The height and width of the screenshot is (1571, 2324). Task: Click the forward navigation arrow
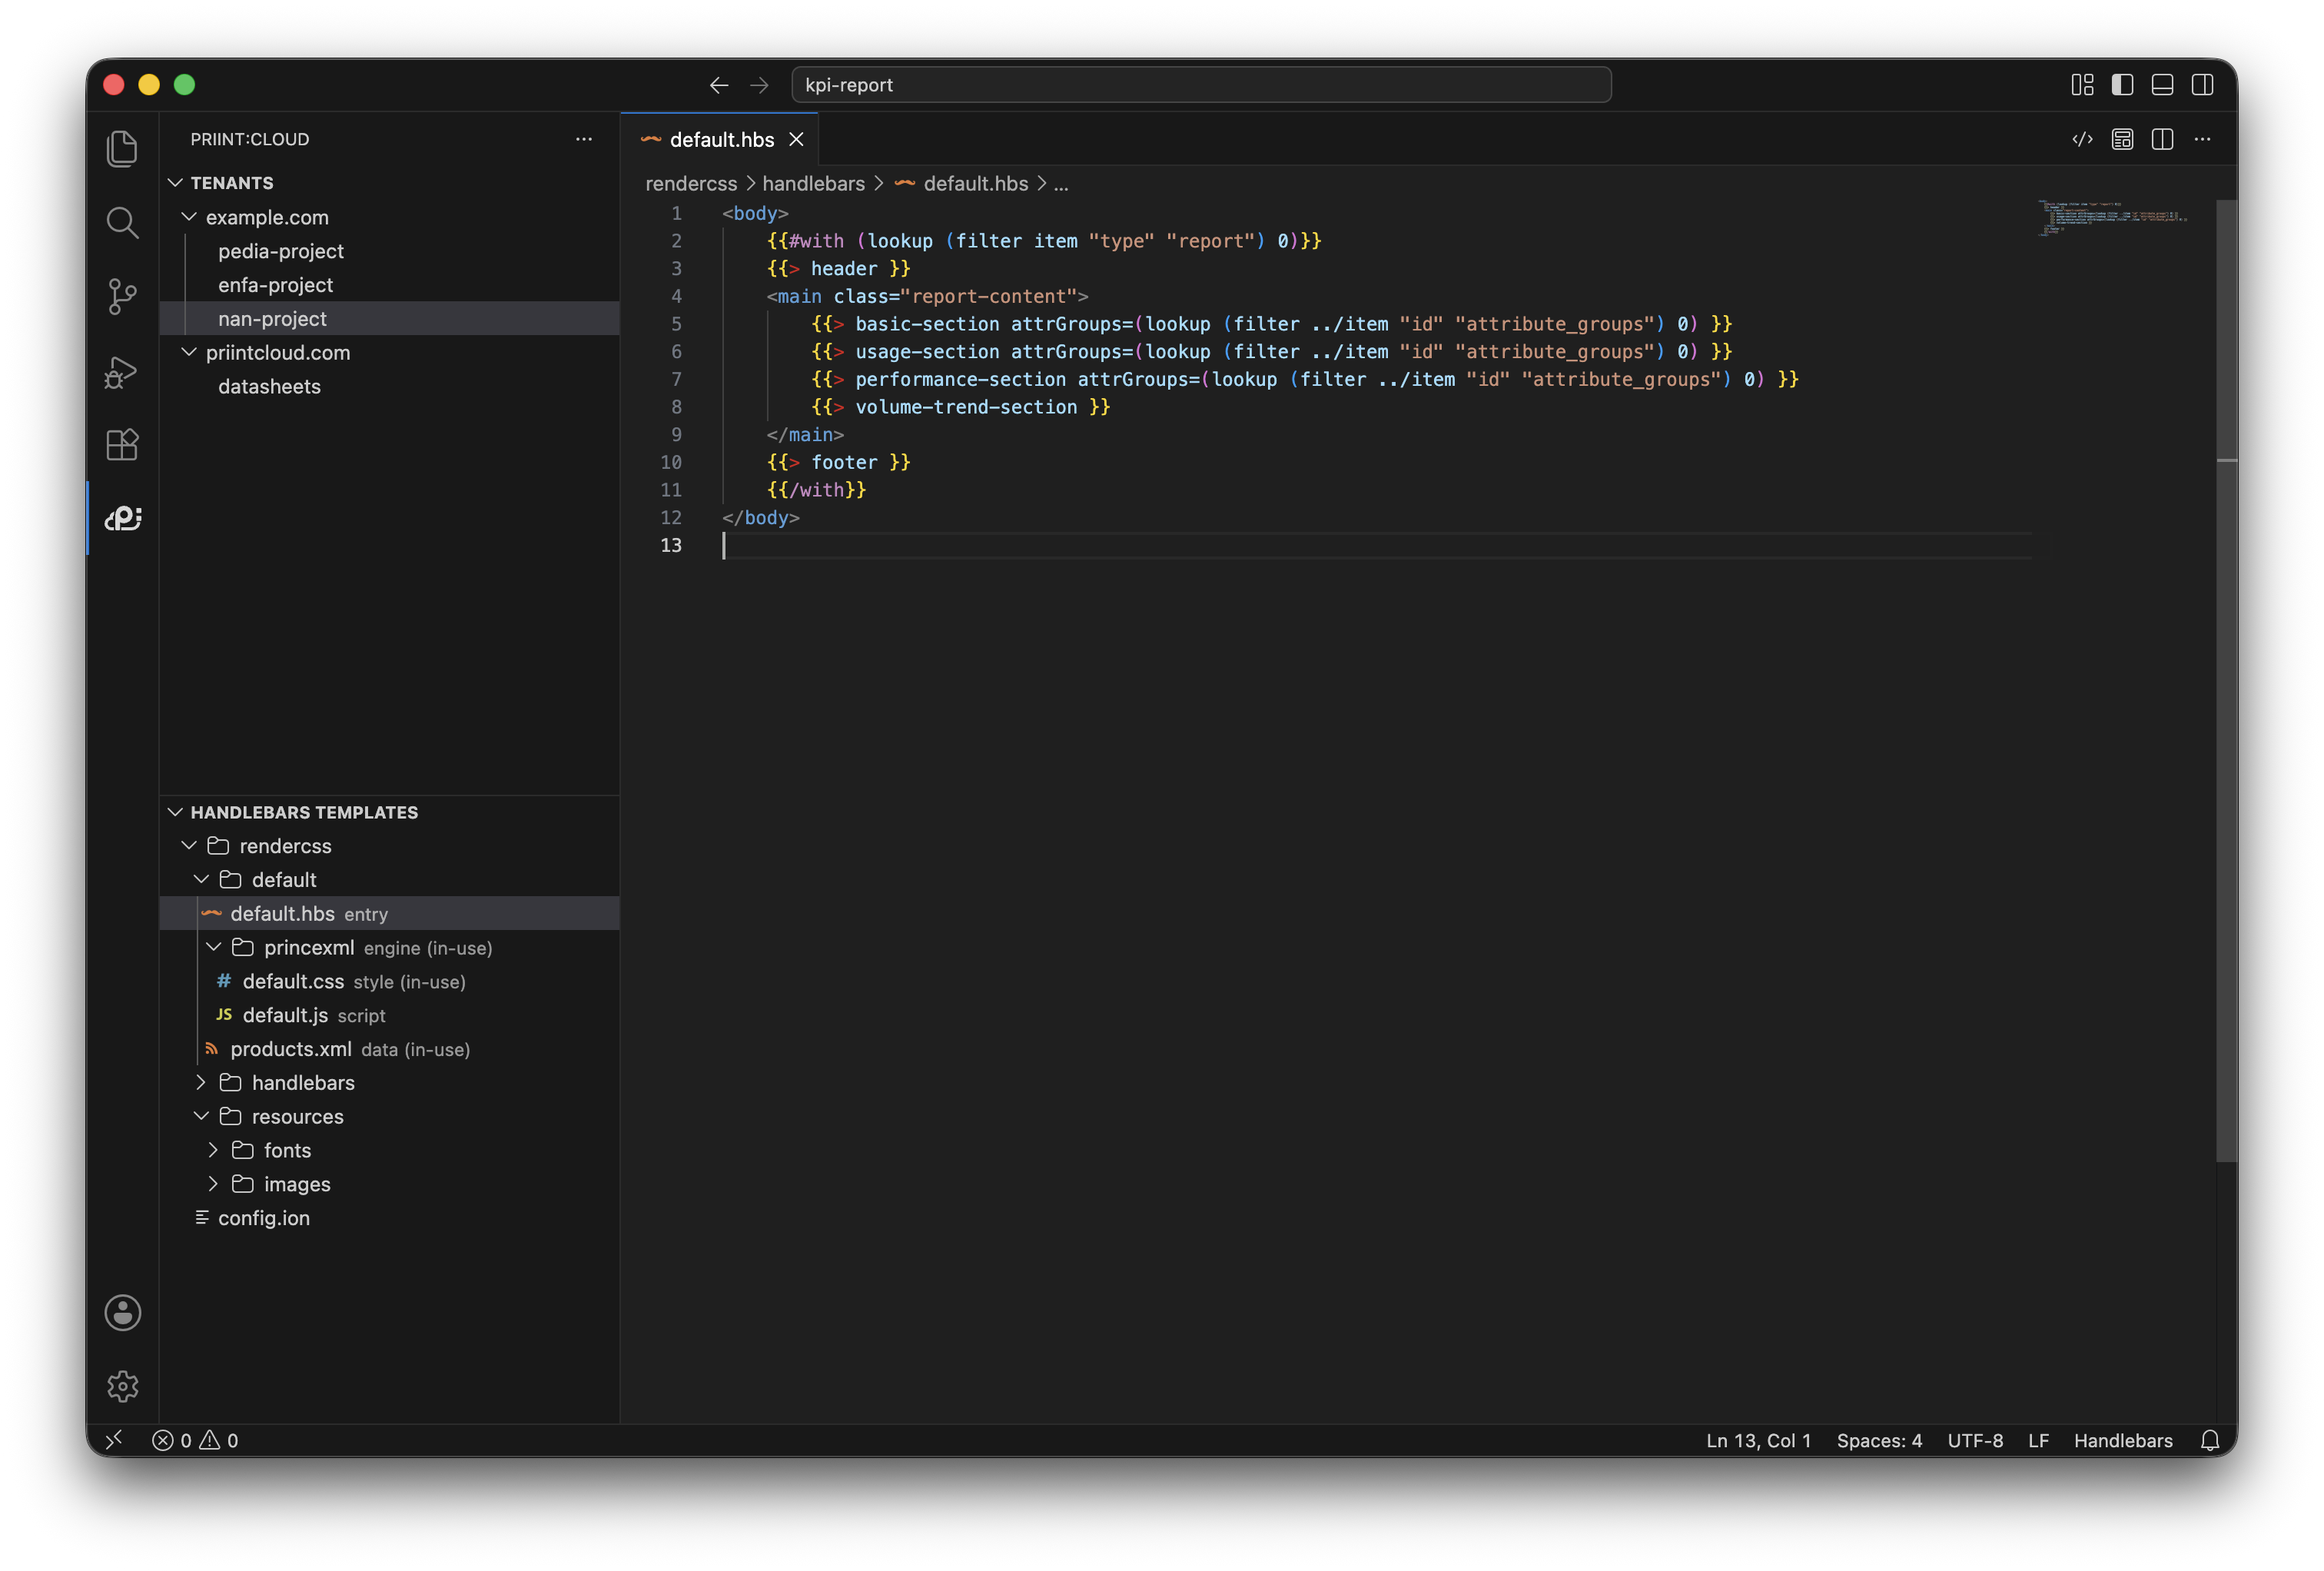pyautogui.click(x=759, y=85)
